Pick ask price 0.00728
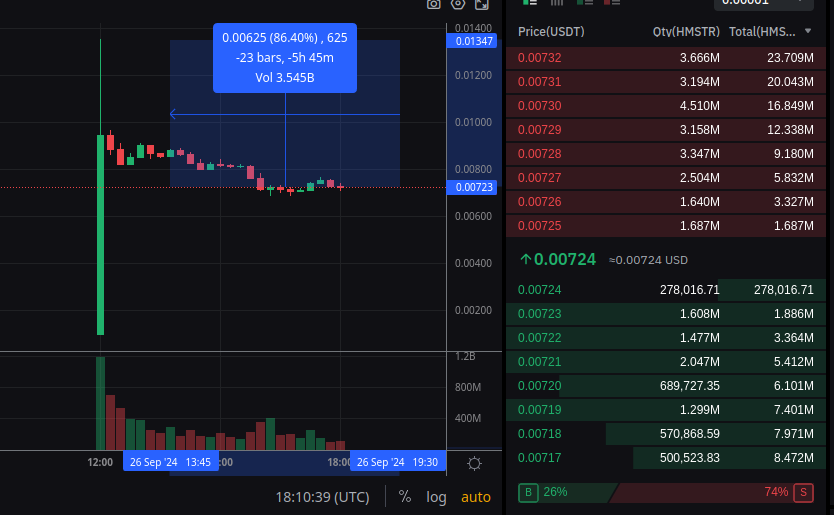The image size is (834, 515). tap(539, 153)
